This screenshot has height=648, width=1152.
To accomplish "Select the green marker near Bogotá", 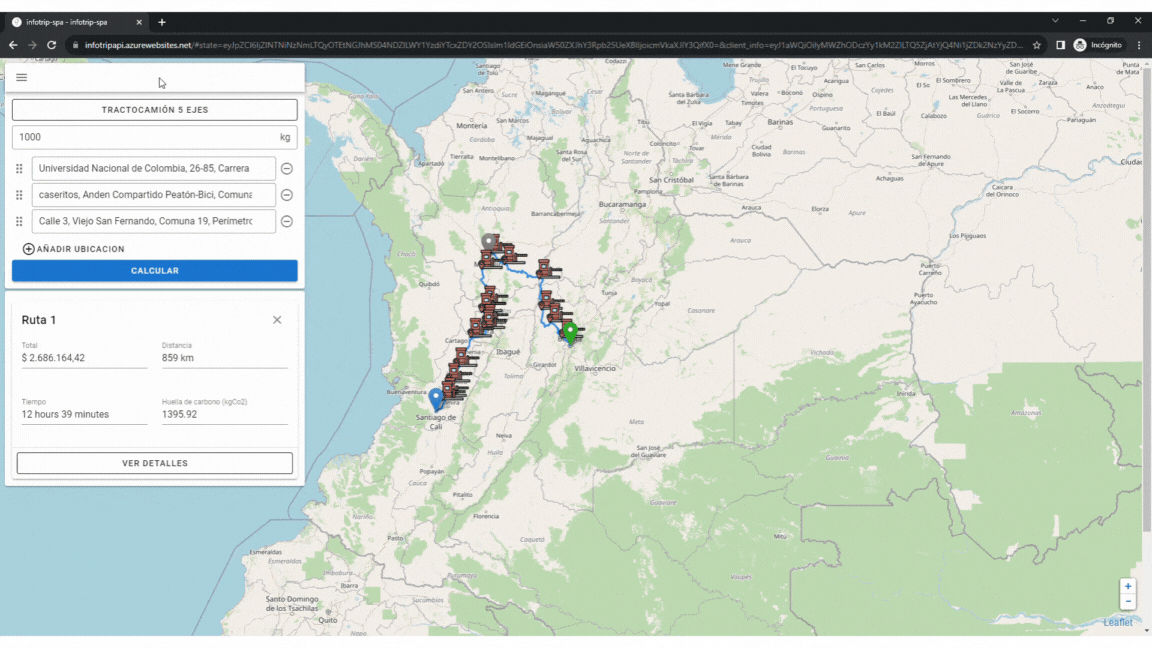I will (x=570, y=332).
